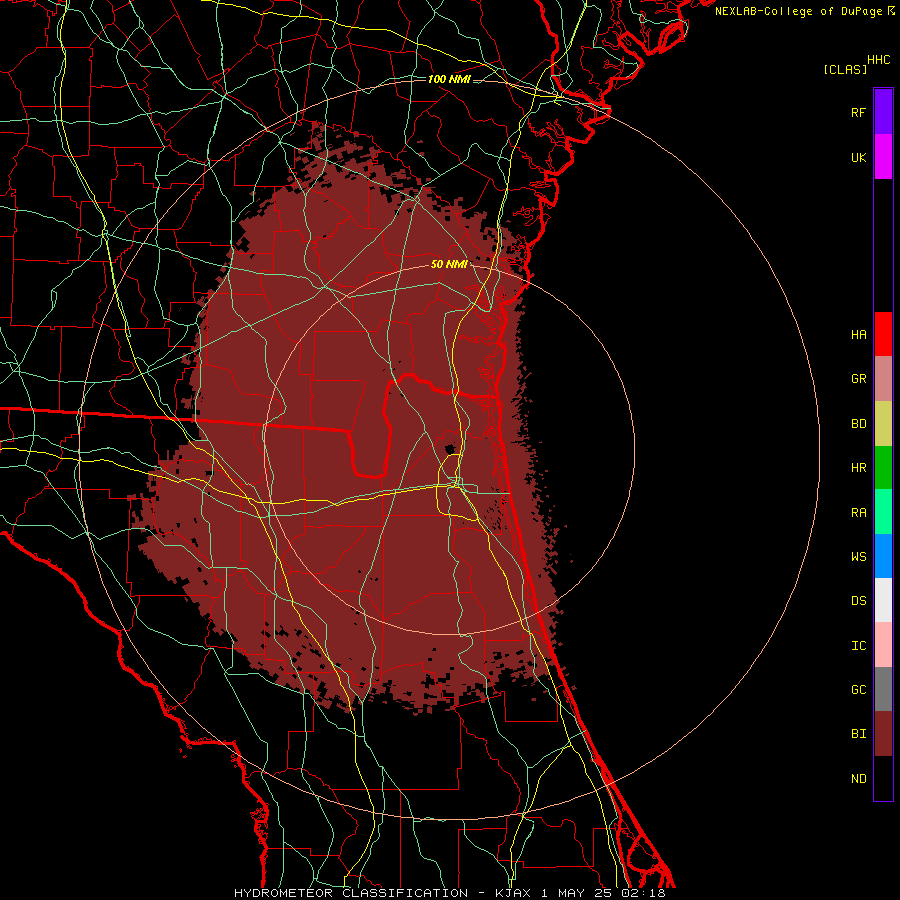Click the HR green legend swatch

pyautogui.click(x=883, y=468)
